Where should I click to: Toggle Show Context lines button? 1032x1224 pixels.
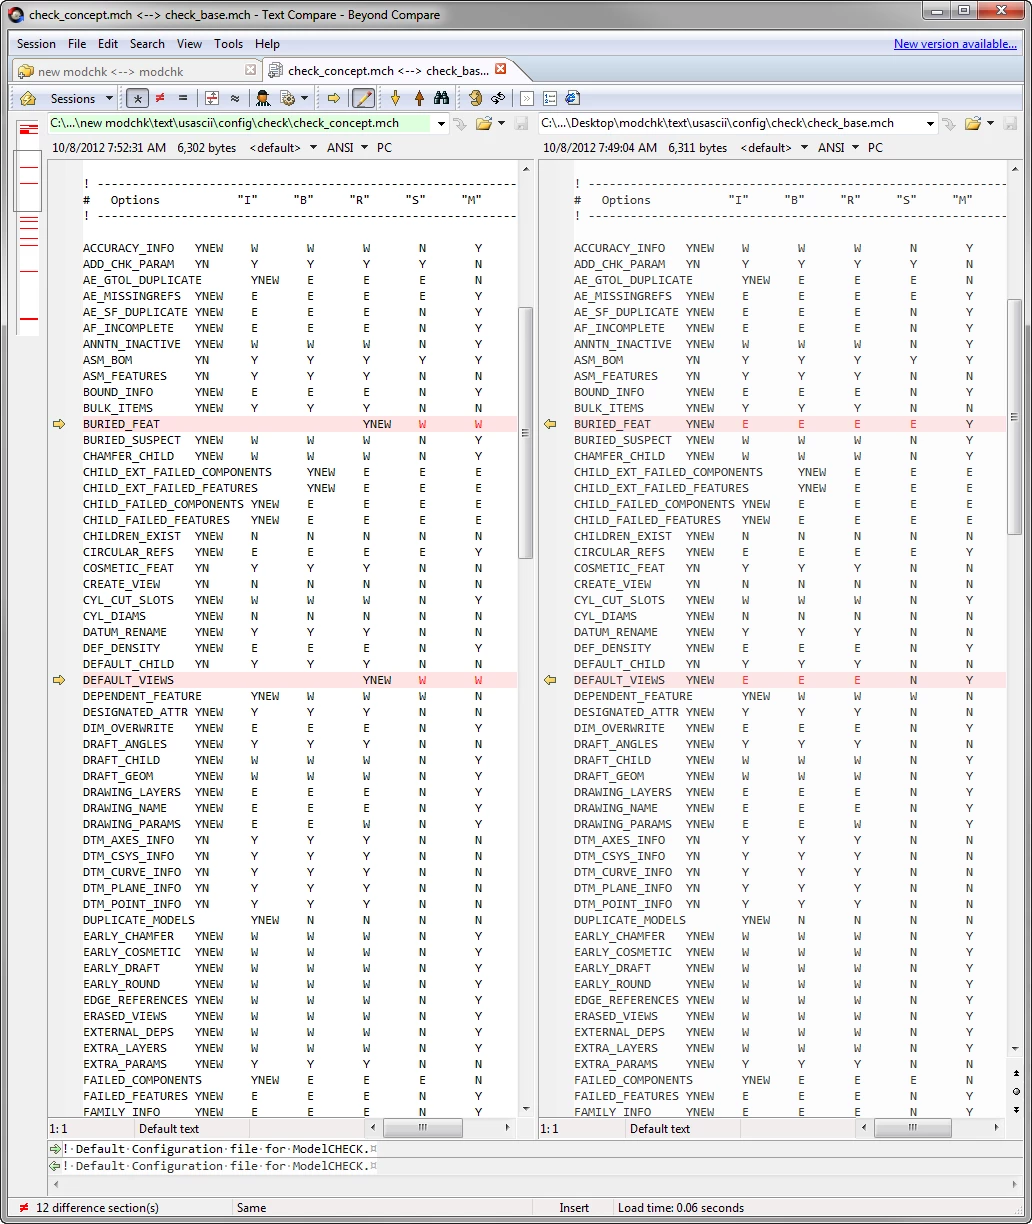[x=212, y=98]
